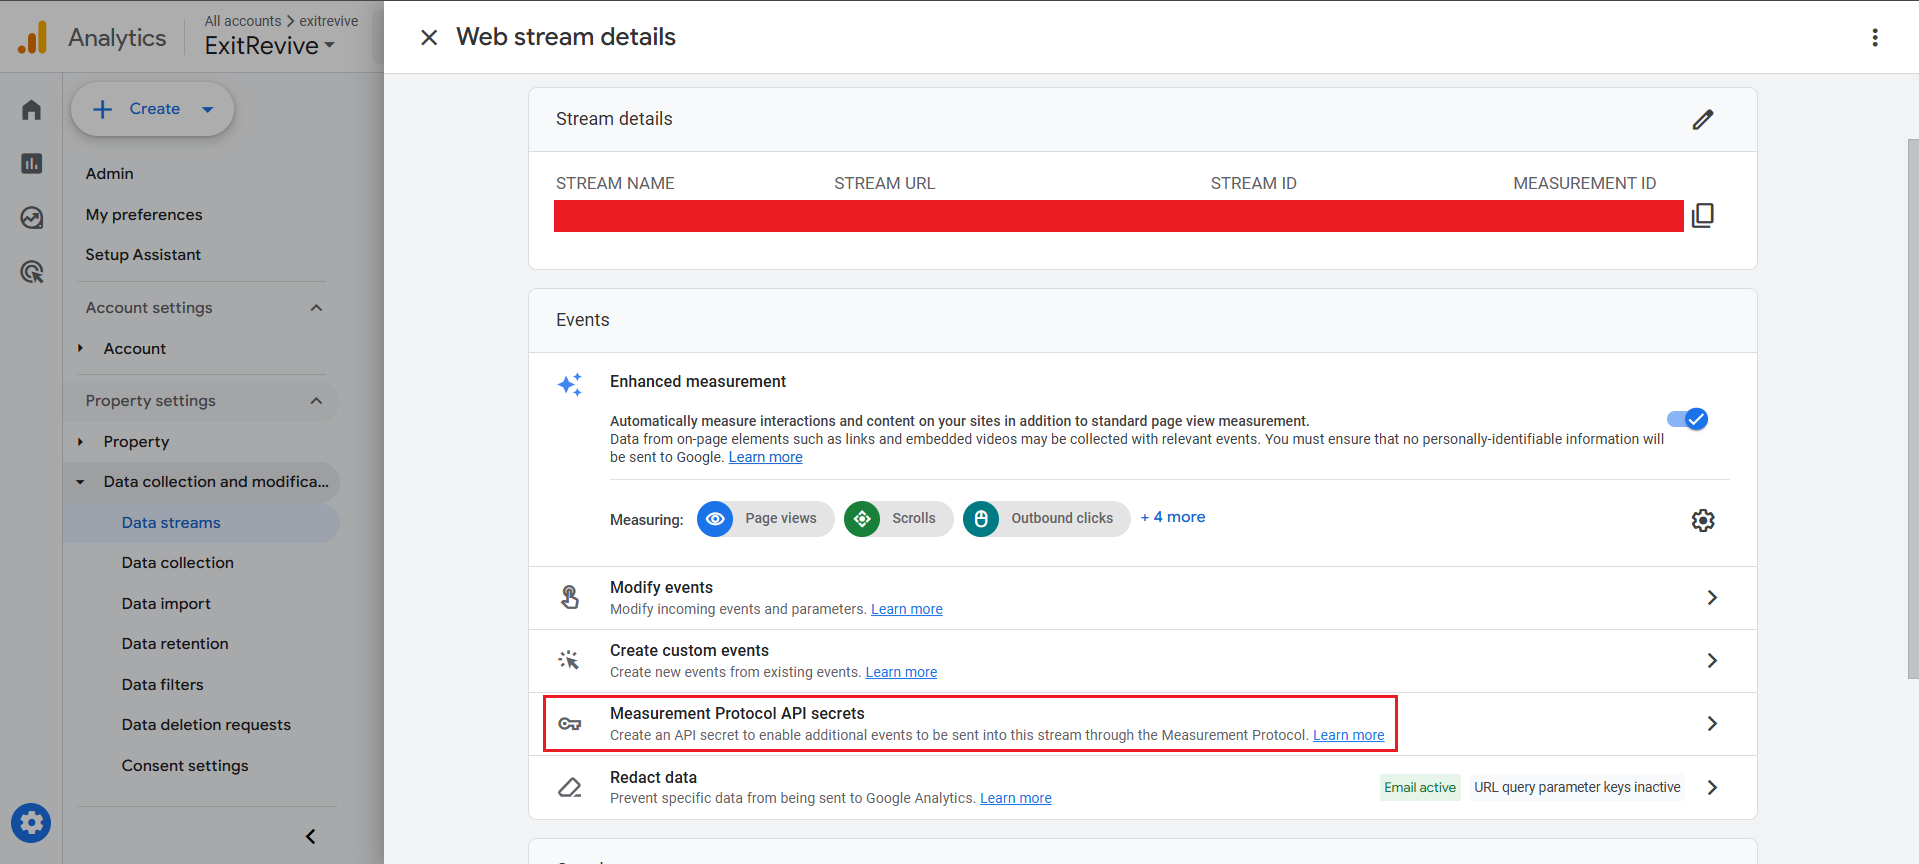
Task: Click the blue Admin gear icon
Action: click(x=31, y=823)
